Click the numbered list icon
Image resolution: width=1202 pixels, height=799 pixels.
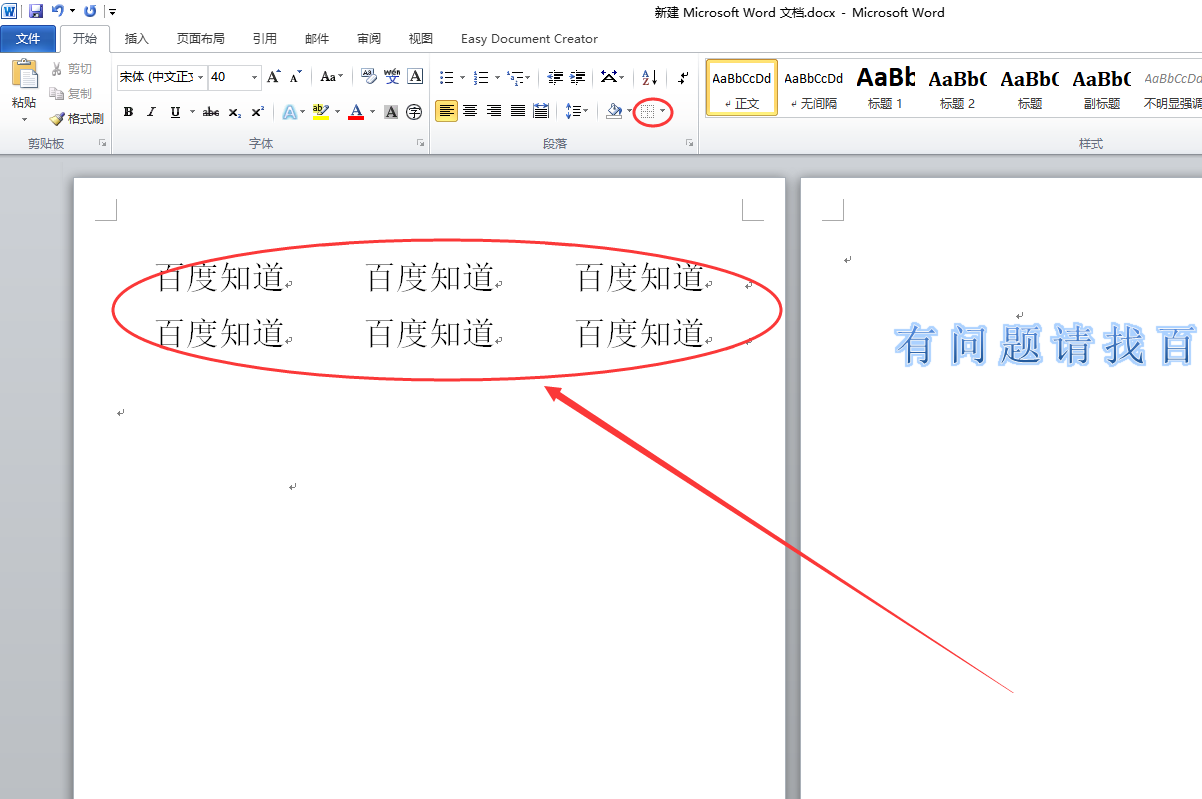(x=481, y=77)
